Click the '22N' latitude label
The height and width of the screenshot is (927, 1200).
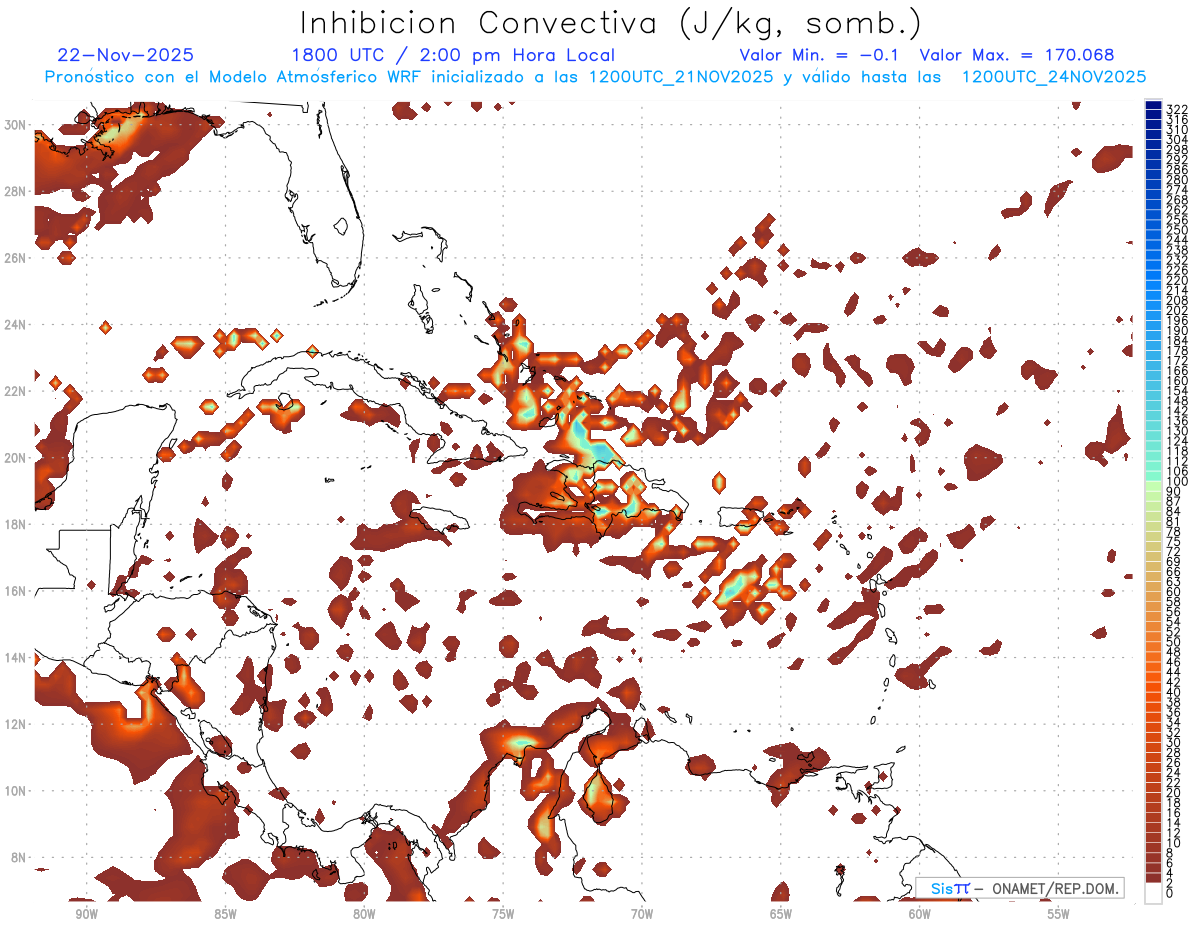click(x=17, y=391)
